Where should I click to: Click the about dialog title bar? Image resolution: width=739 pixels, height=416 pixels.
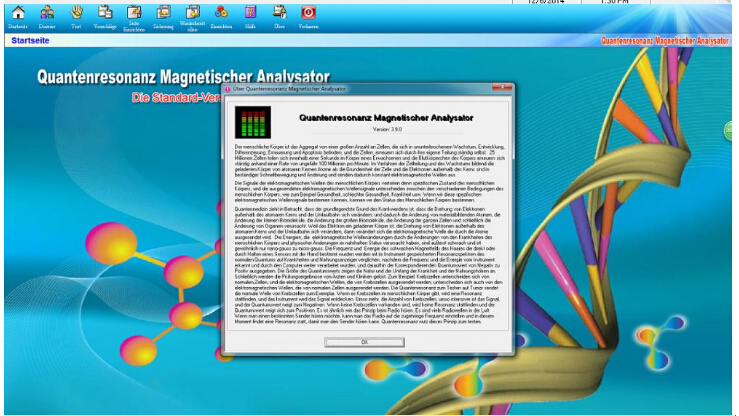(x=357, y=89)
